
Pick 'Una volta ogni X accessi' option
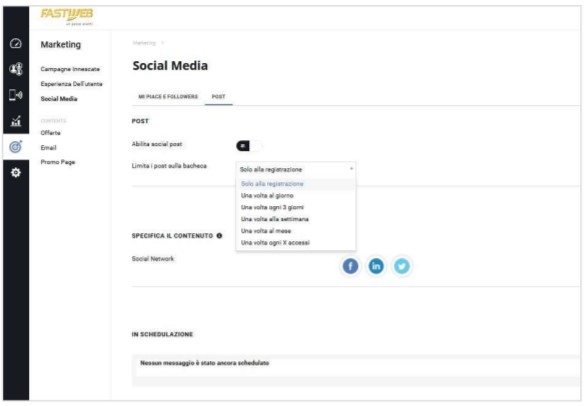pos(275,243)
